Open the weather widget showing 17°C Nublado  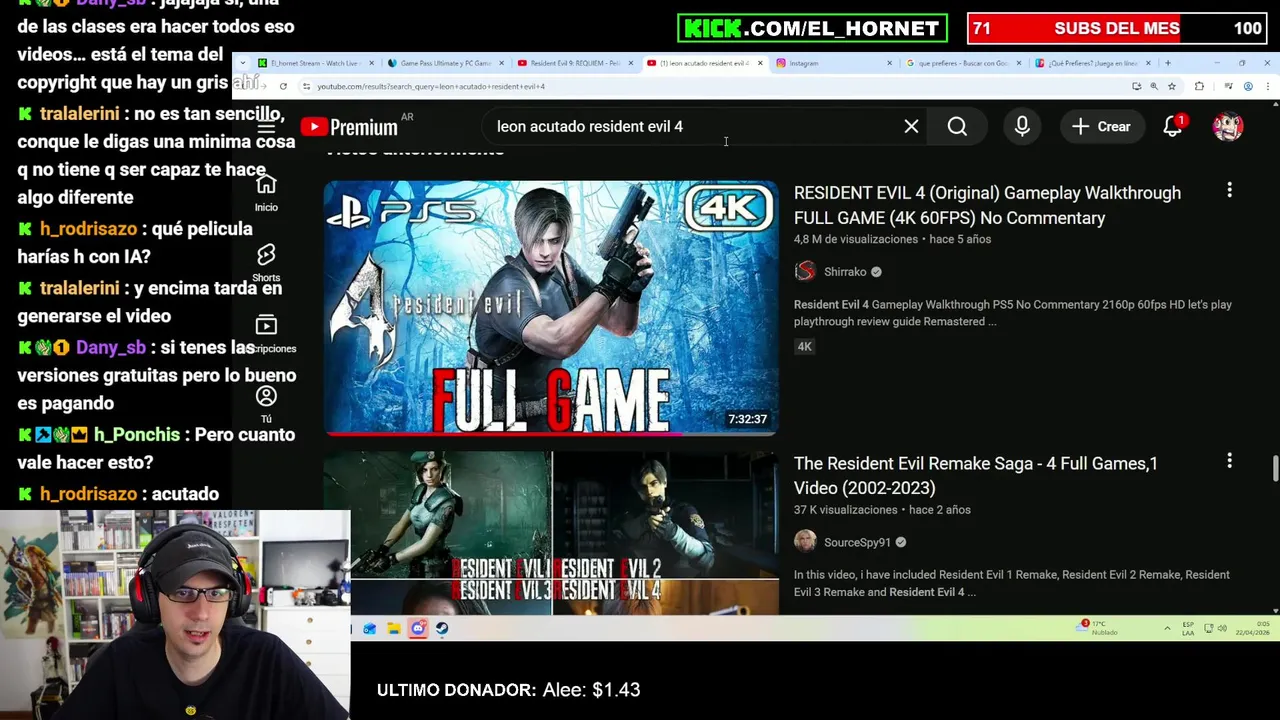pyautogui.click(x=1098, y=628)
